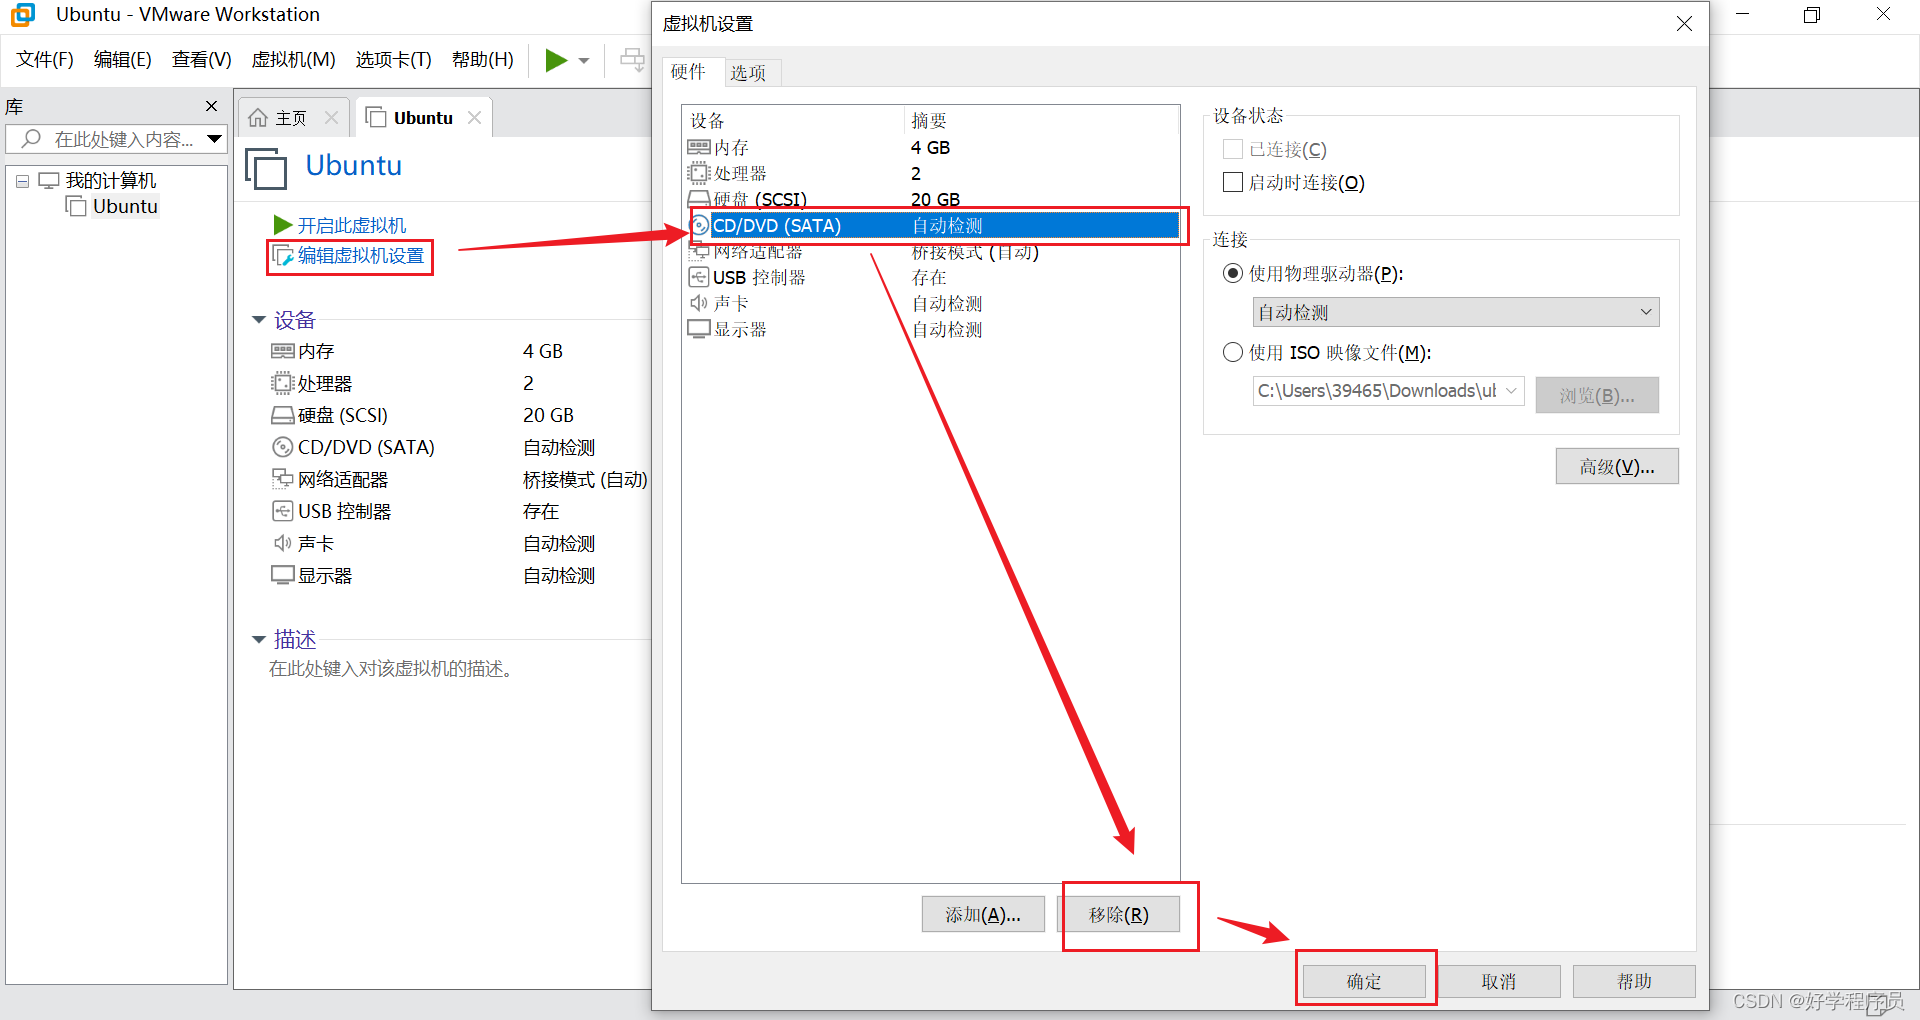The height and width of the screenshot is (1020, 1920).
Task: Select 内存 row in dialog device list
Action: point(930,147)
